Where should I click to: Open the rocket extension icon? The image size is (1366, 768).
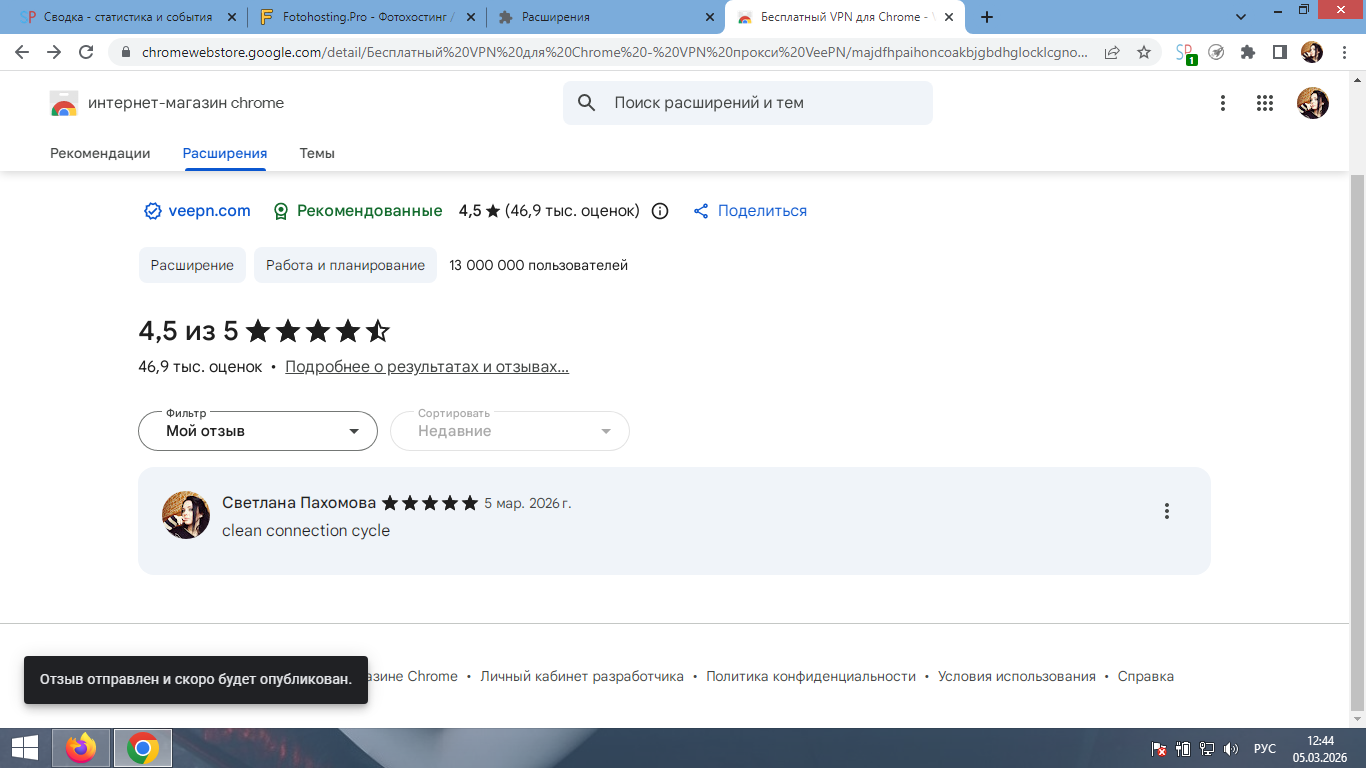pyautogui.click(x=1216, y=53)
